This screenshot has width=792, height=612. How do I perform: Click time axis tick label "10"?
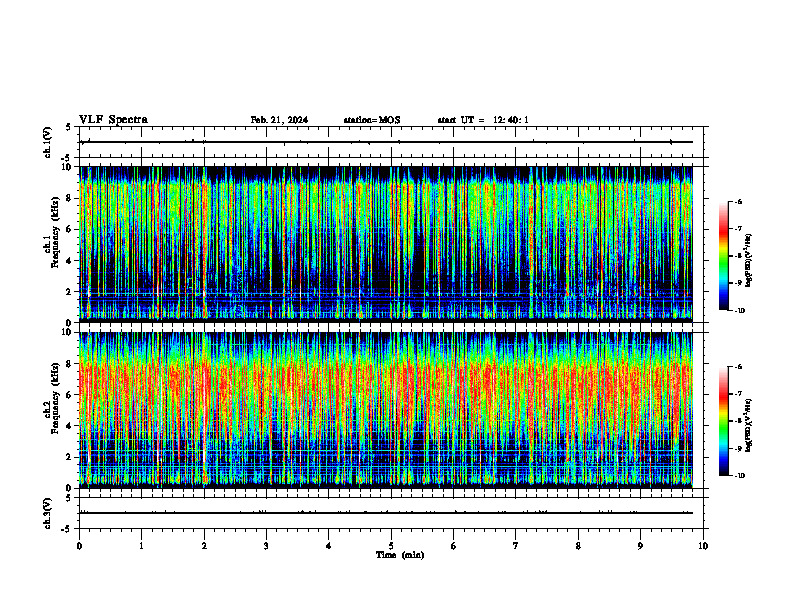pos(703,546)
